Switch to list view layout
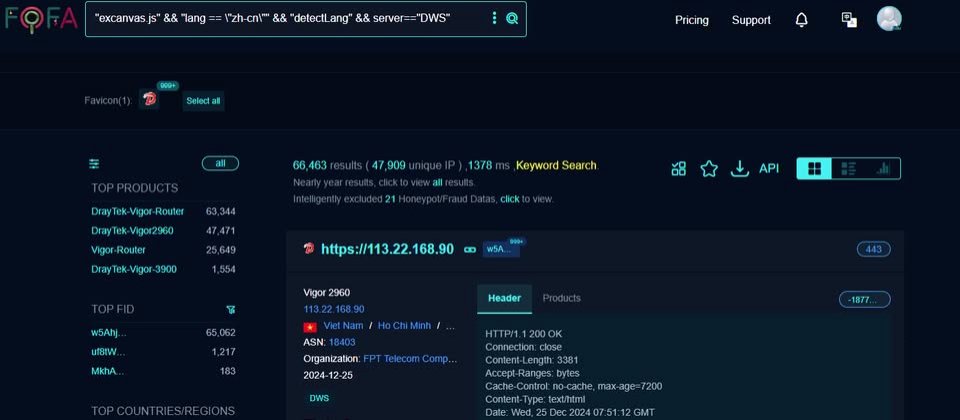The image size is (960, 420). click(849, 168)
